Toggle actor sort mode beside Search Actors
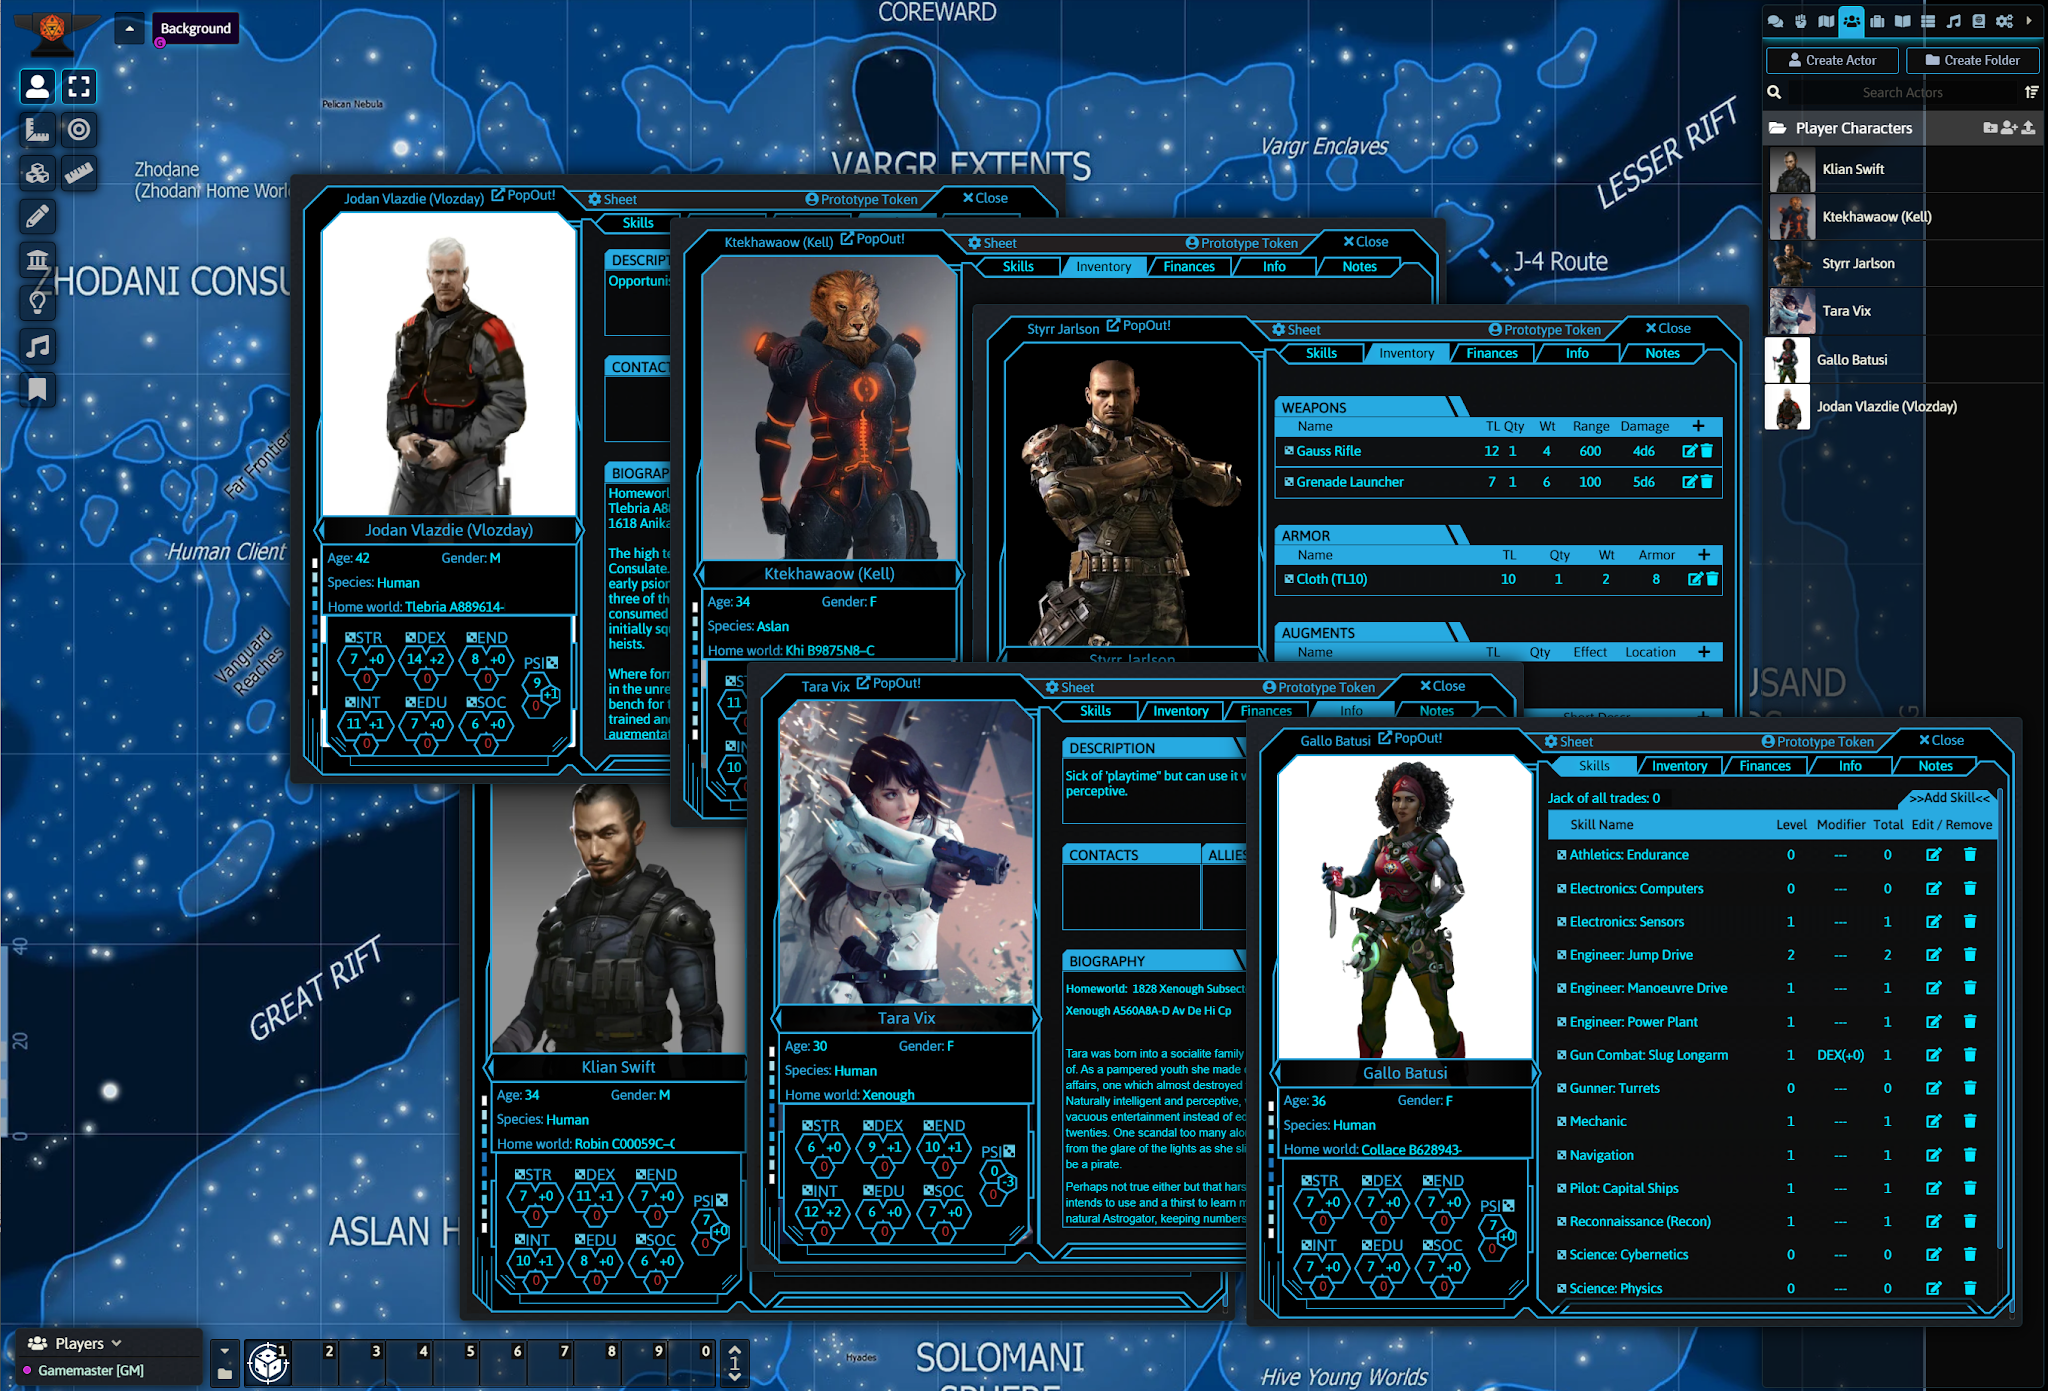The width and height of the screenshot is (2048, 1391). click(x=2031, y=92)
